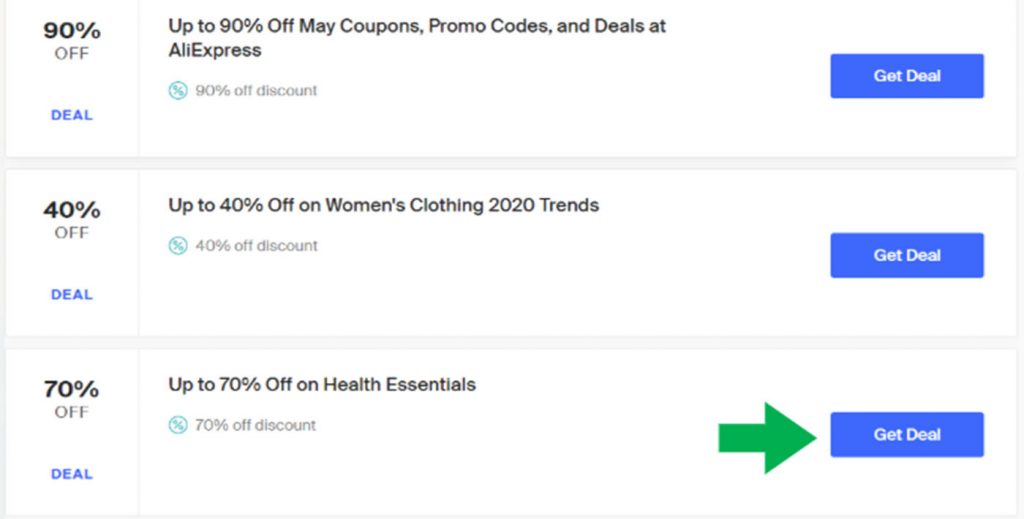Click the 90% OFF badge
The height and width of the screenshot is (519, 1024).
click(72, 40)
